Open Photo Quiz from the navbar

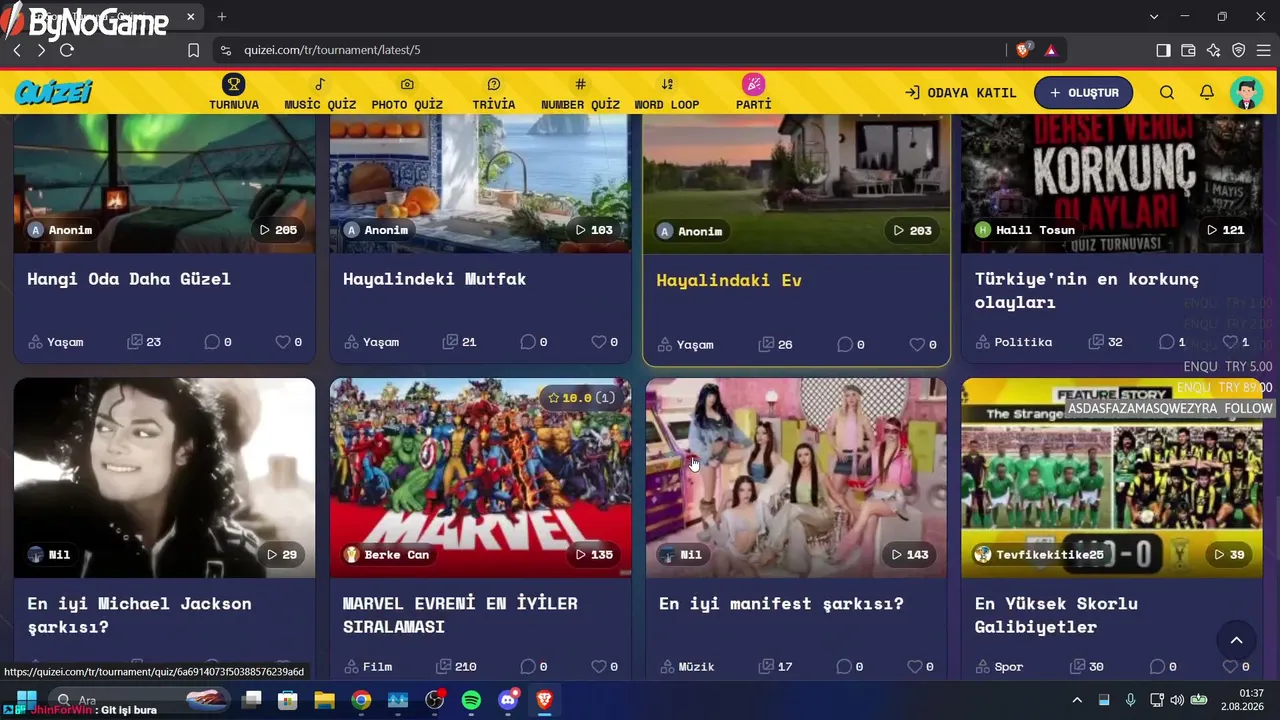click(x=407, y=93)
